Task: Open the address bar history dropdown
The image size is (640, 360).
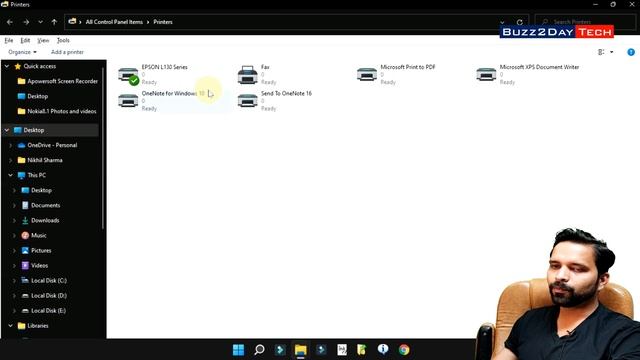Action: 502,22
